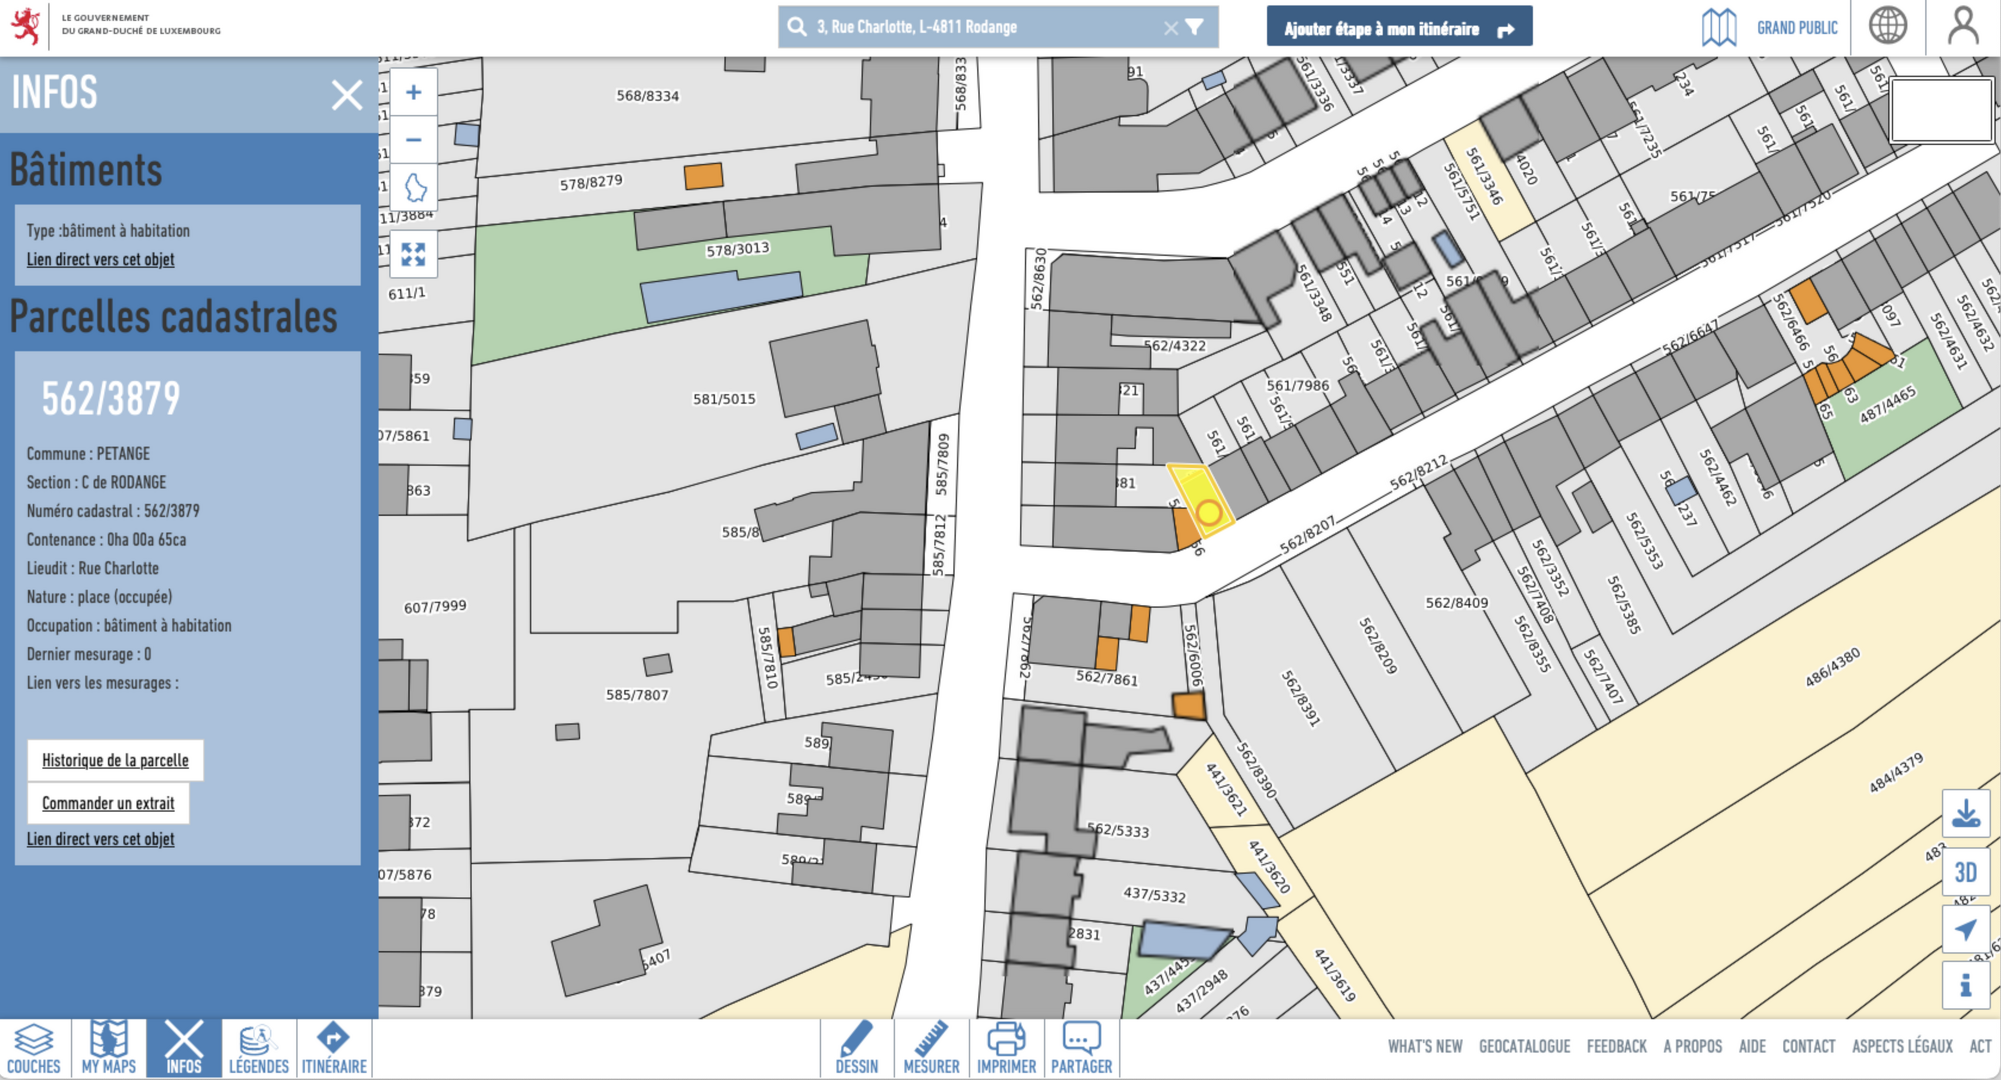Open the user account icon
This screenshot has height=1080, width=2001.
point(1963,27)
